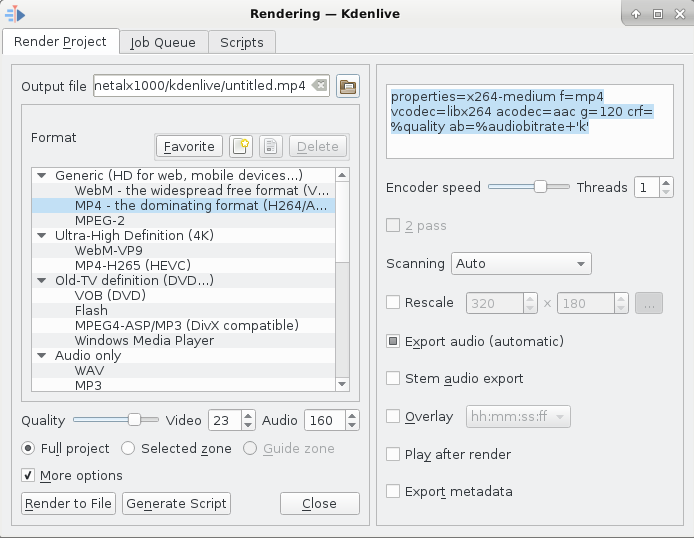The width and height of the screenshot is (694, 538).
Task: Switch to the Render Project tab
Action: 60,42
